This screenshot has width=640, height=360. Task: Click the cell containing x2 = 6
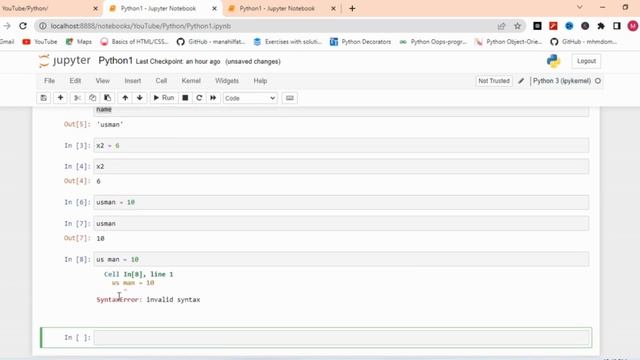[x=341, y=145]
